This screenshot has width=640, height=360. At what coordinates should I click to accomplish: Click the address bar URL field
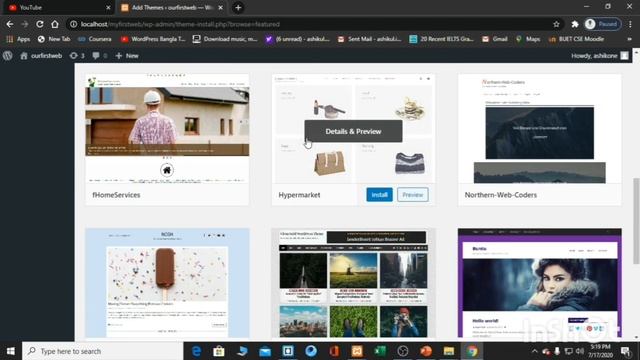click(314, 24)
